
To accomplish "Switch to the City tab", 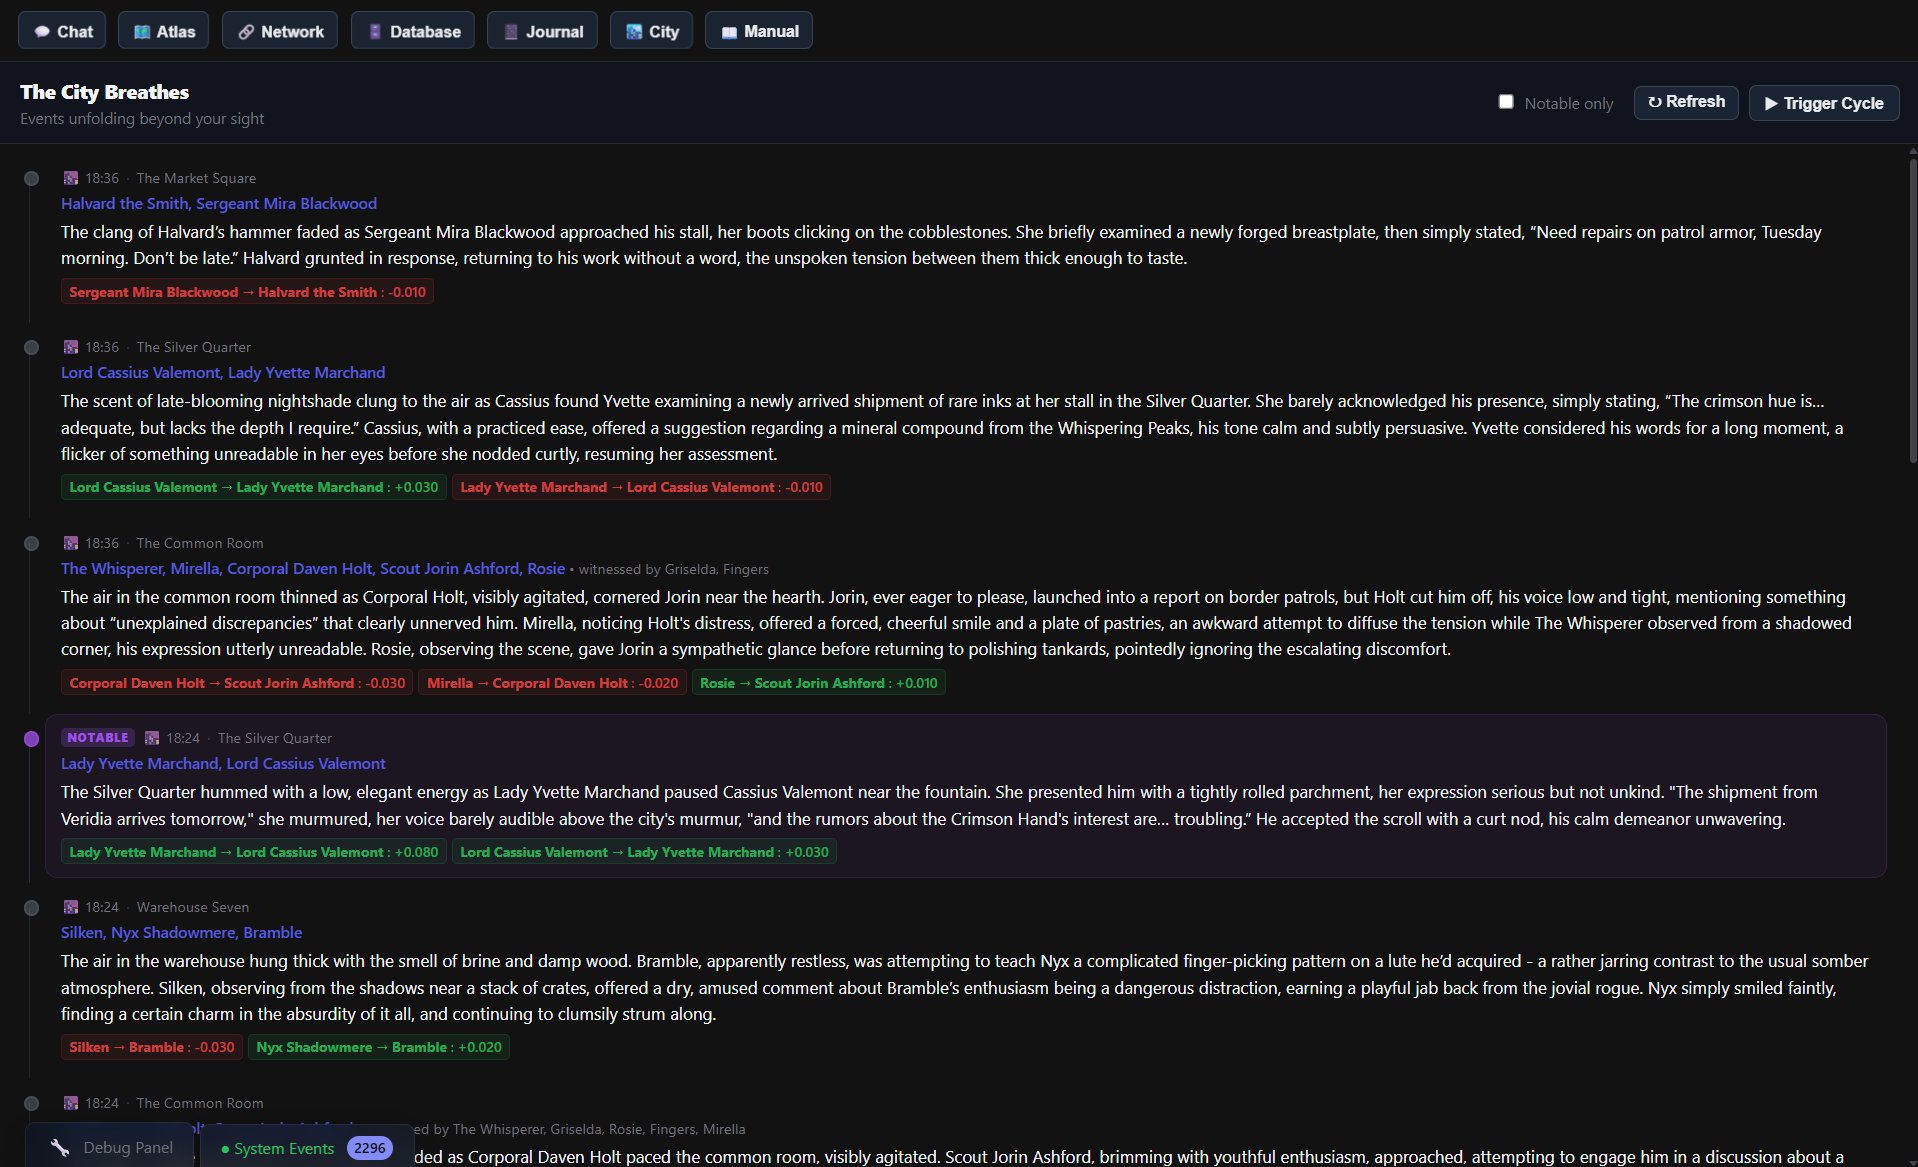I will [x=651, y=30].
